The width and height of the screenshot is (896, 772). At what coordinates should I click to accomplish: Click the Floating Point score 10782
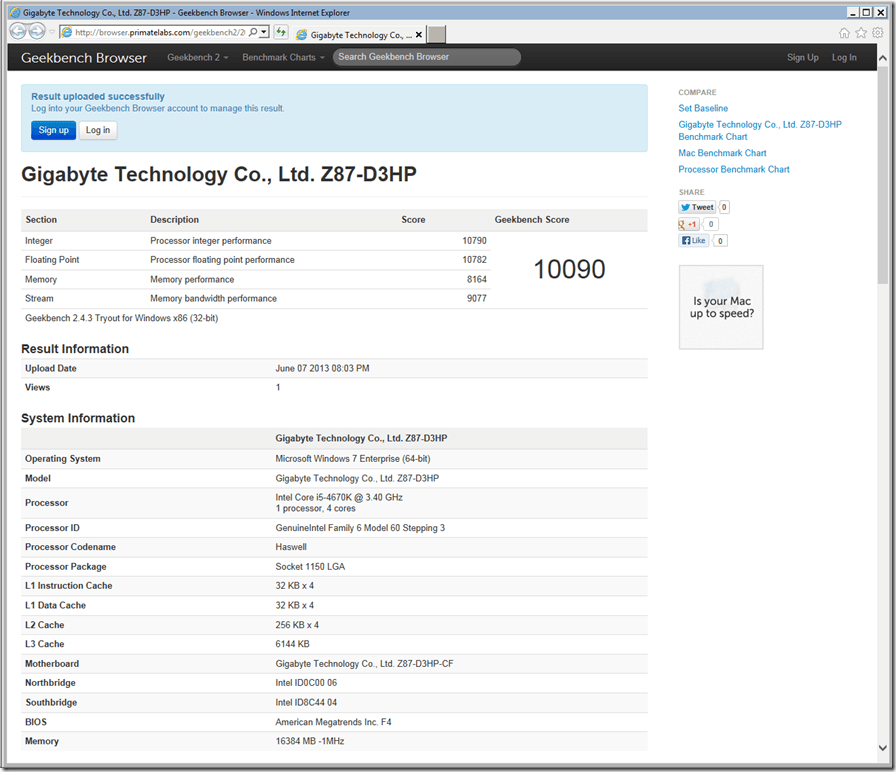click(x=474, y=260)
